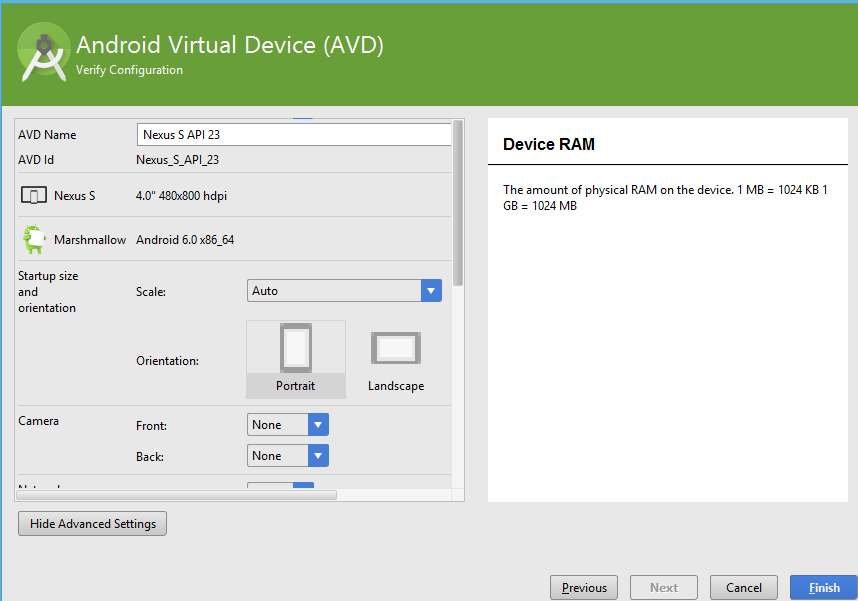Image resolution: width=858 pixels, height=601 pixels.
Task: Click the AVD Name input field
Action: coord(294,135)
